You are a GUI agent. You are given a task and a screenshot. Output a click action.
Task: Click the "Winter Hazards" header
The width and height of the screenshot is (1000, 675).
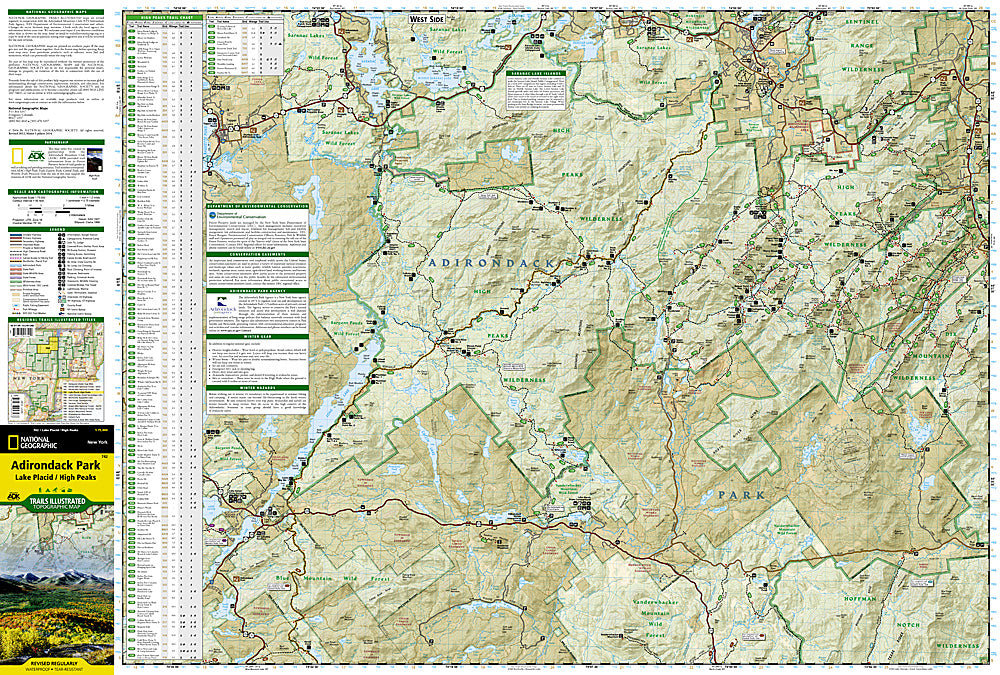pyautogui.click(x=258, y=388)
